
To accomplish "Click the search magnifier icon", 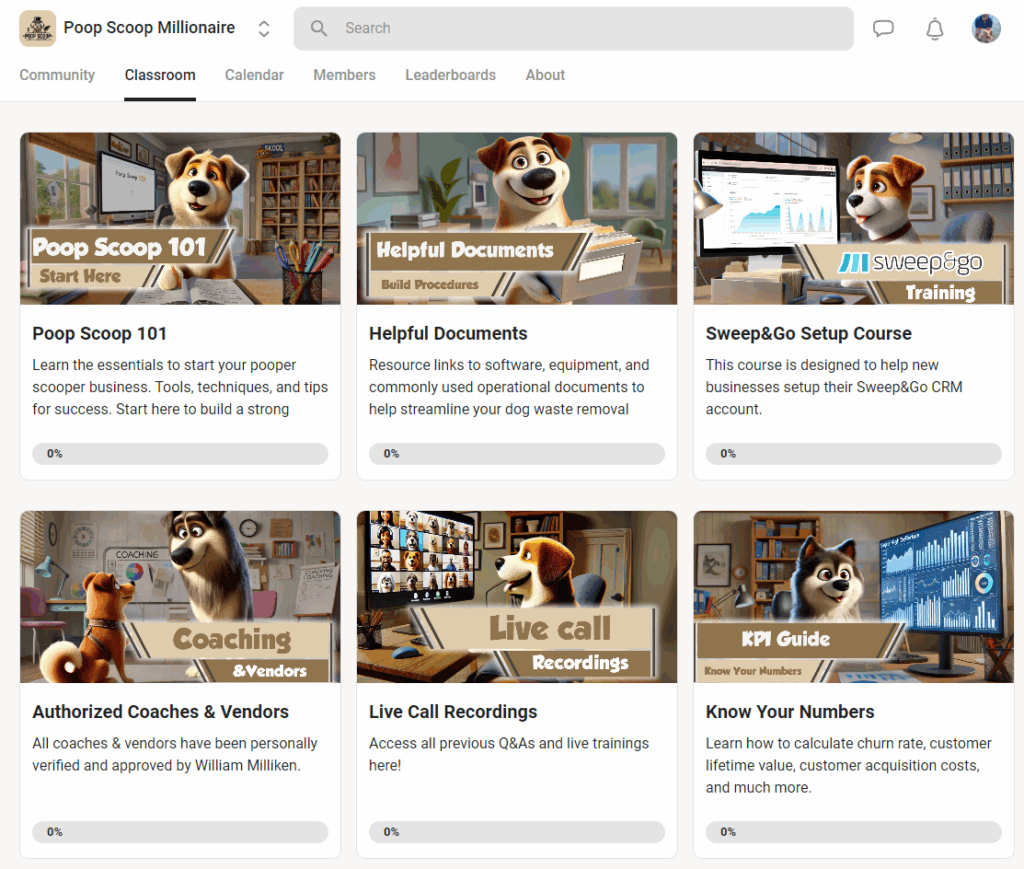I will click(x=319, y=28).
